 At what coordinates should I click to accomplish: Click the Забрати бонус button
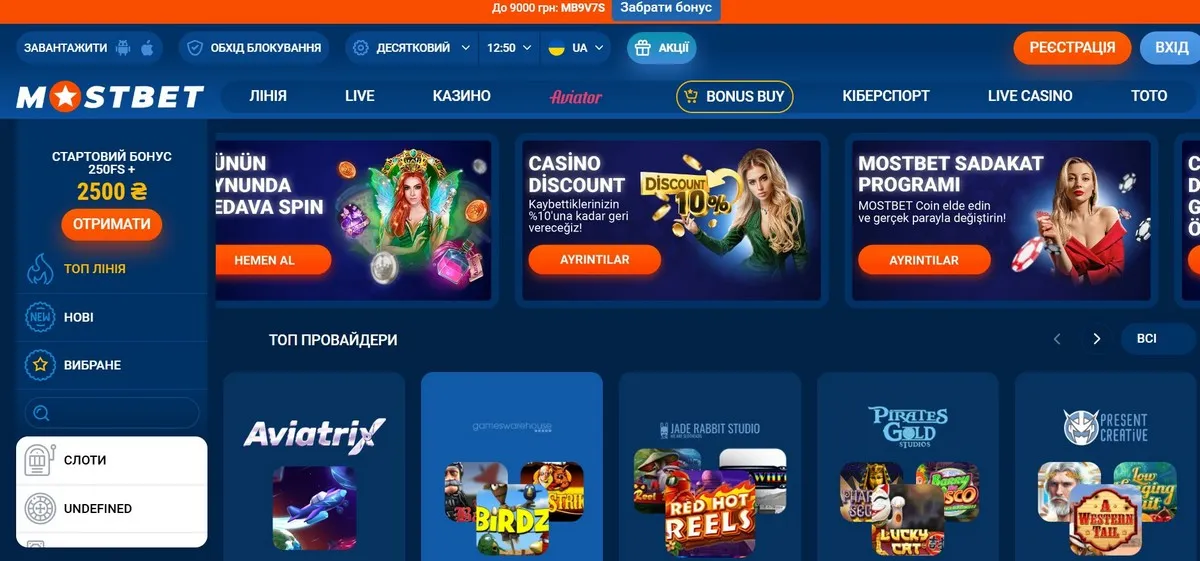(x=666, y=8)
